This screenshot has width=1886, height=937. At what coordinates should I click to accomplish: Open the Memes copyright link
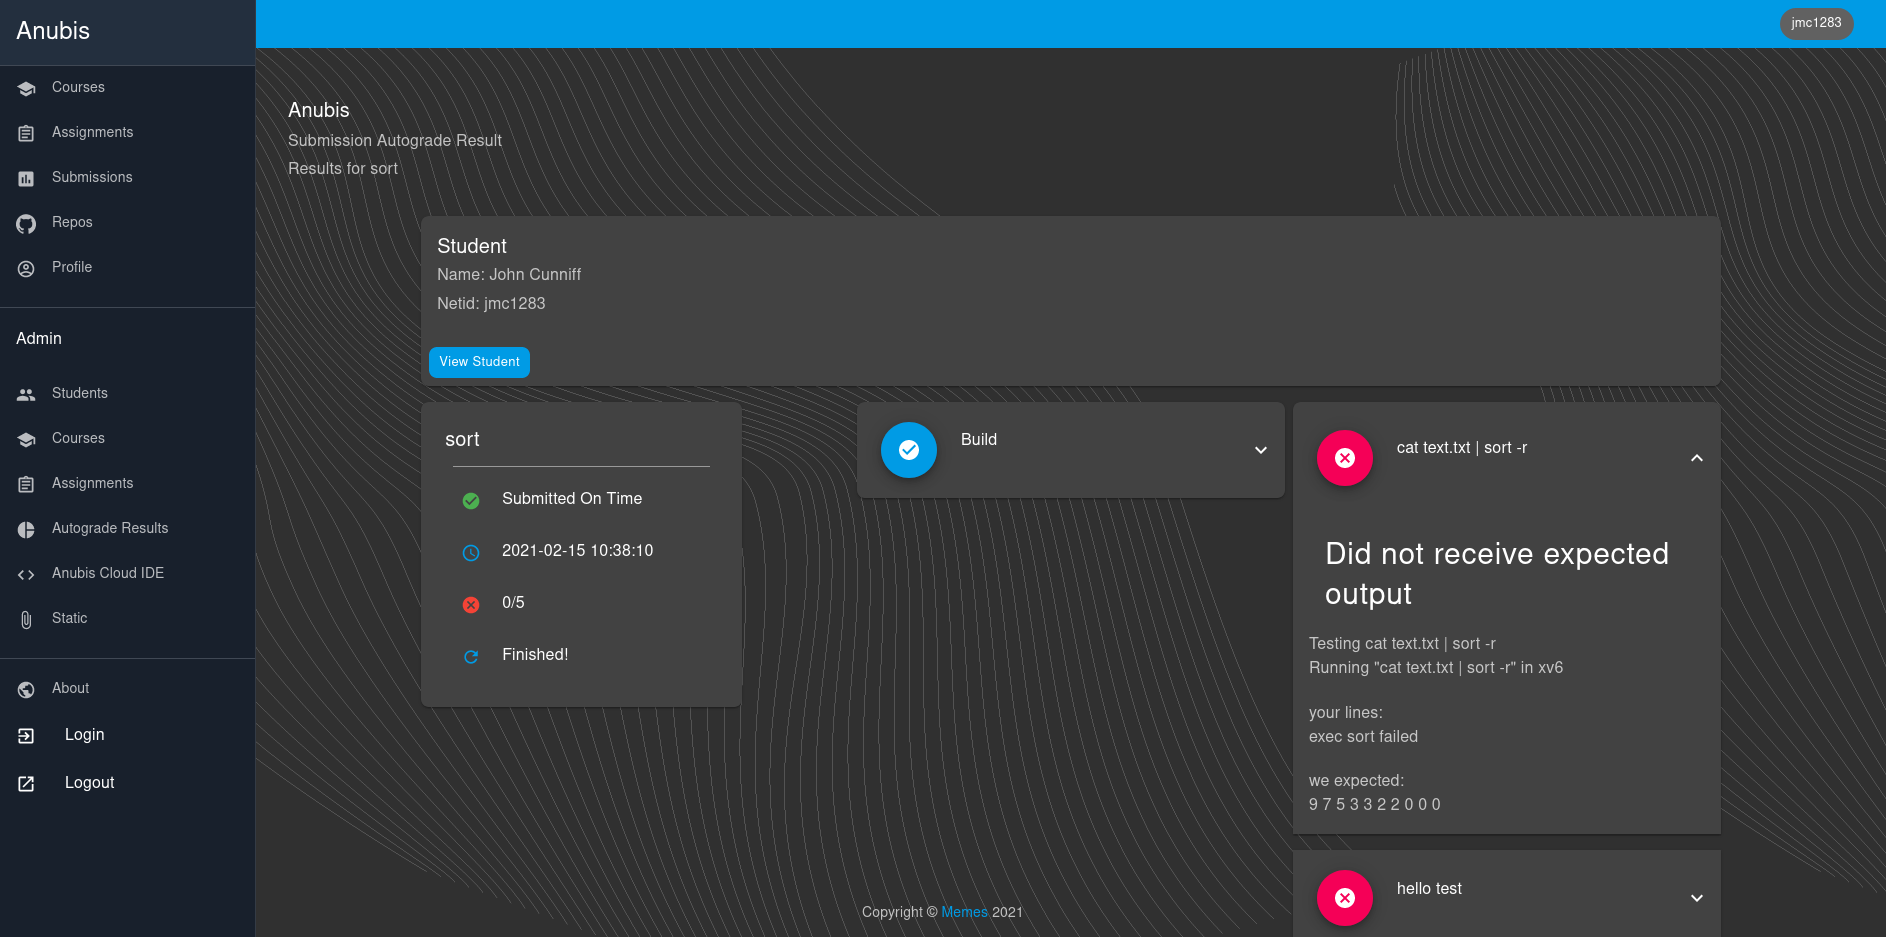(x=964, y=912)
